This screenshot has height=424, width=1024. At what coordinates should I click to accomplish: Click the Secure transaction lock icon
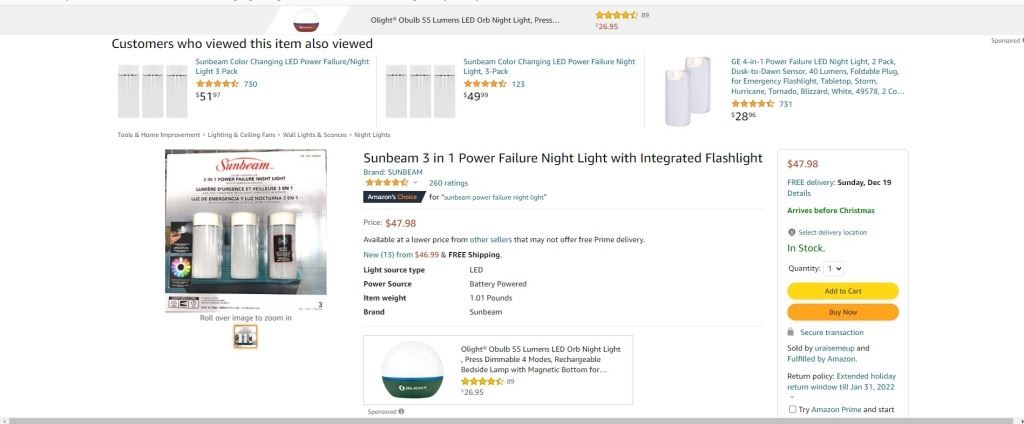tap(791, 332)
